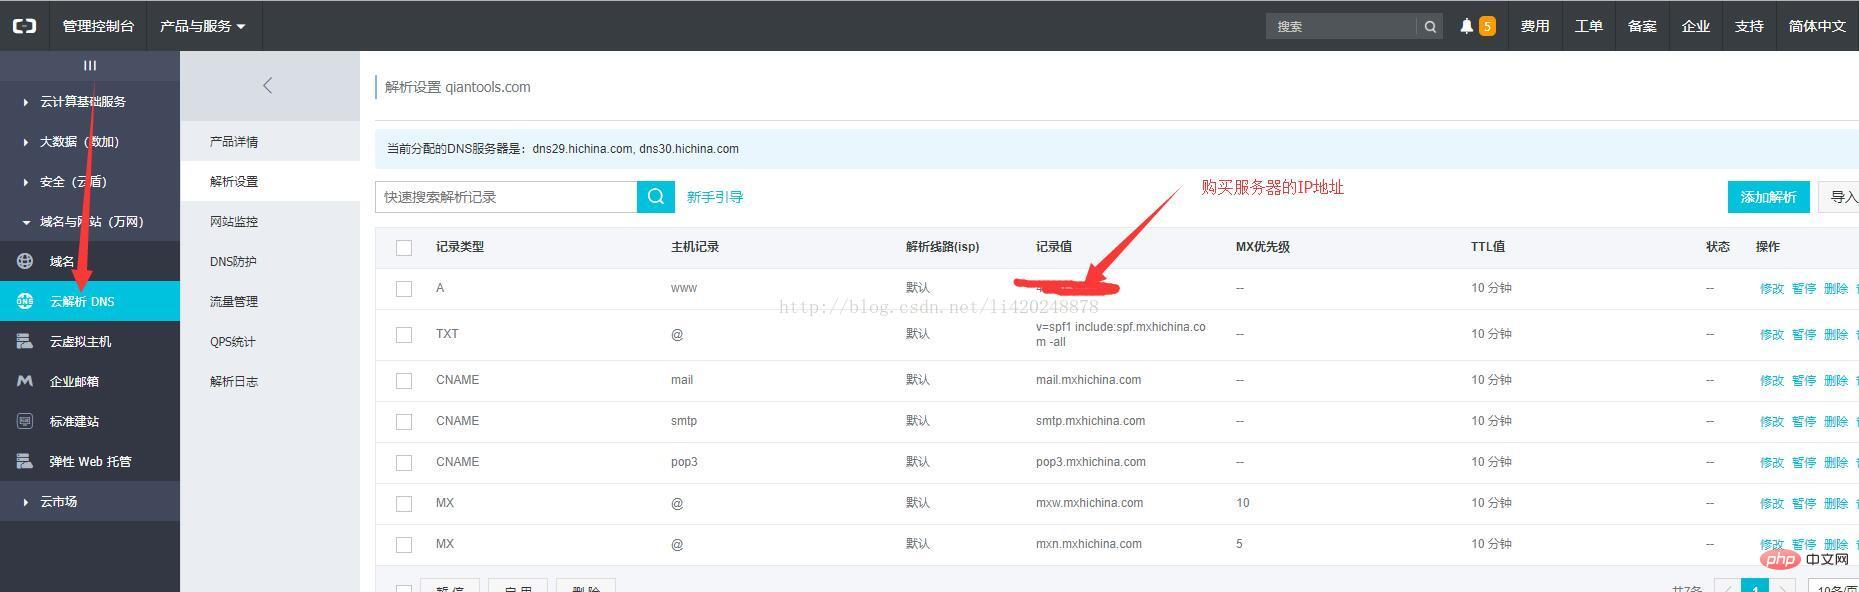The height and width of the screenshot is (592, 1859).
Task: Check the CNAME smtp row checkbox
Action: 404,422
